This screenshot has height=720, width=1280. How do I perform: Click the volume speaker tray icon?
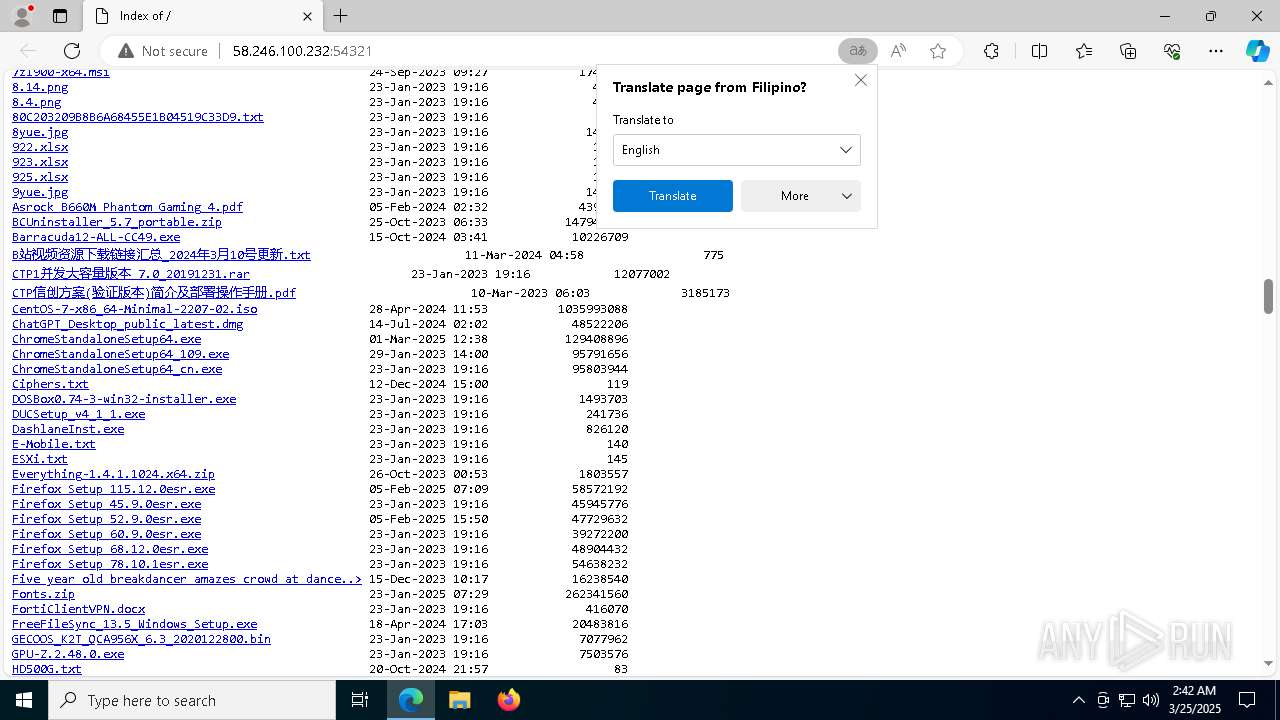pyautogui.click(x=1150, y=700)
